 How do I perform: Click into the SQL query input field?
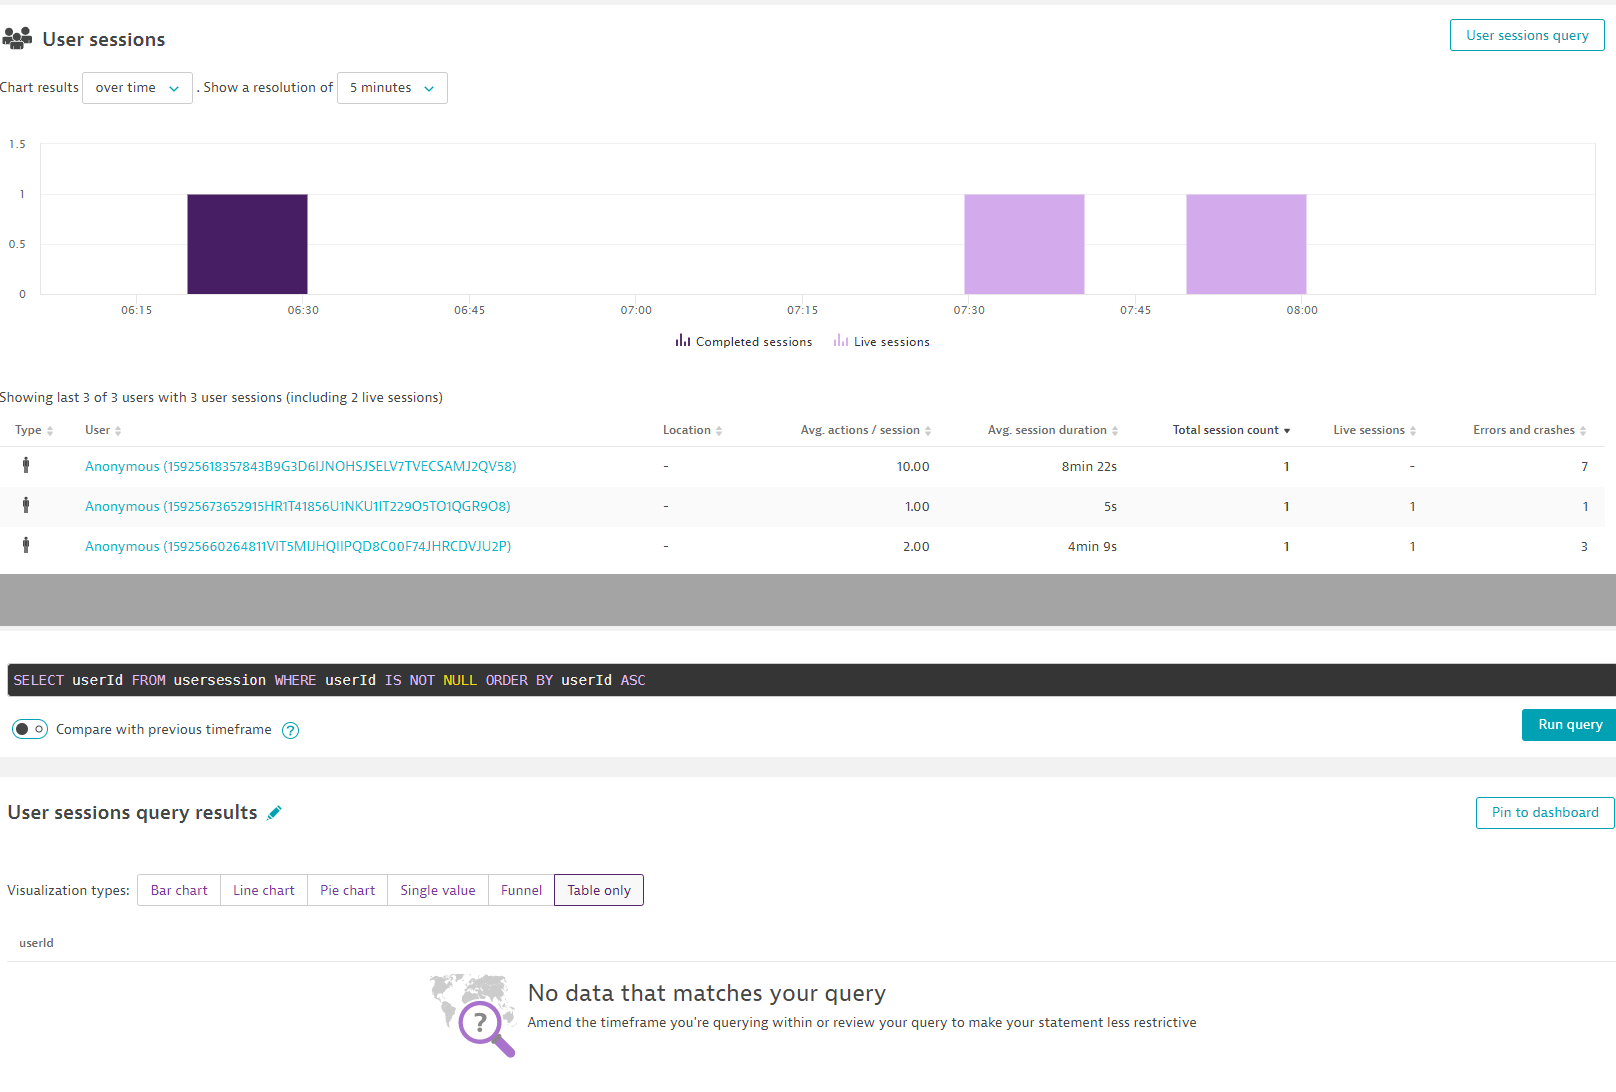click(800, 680)
